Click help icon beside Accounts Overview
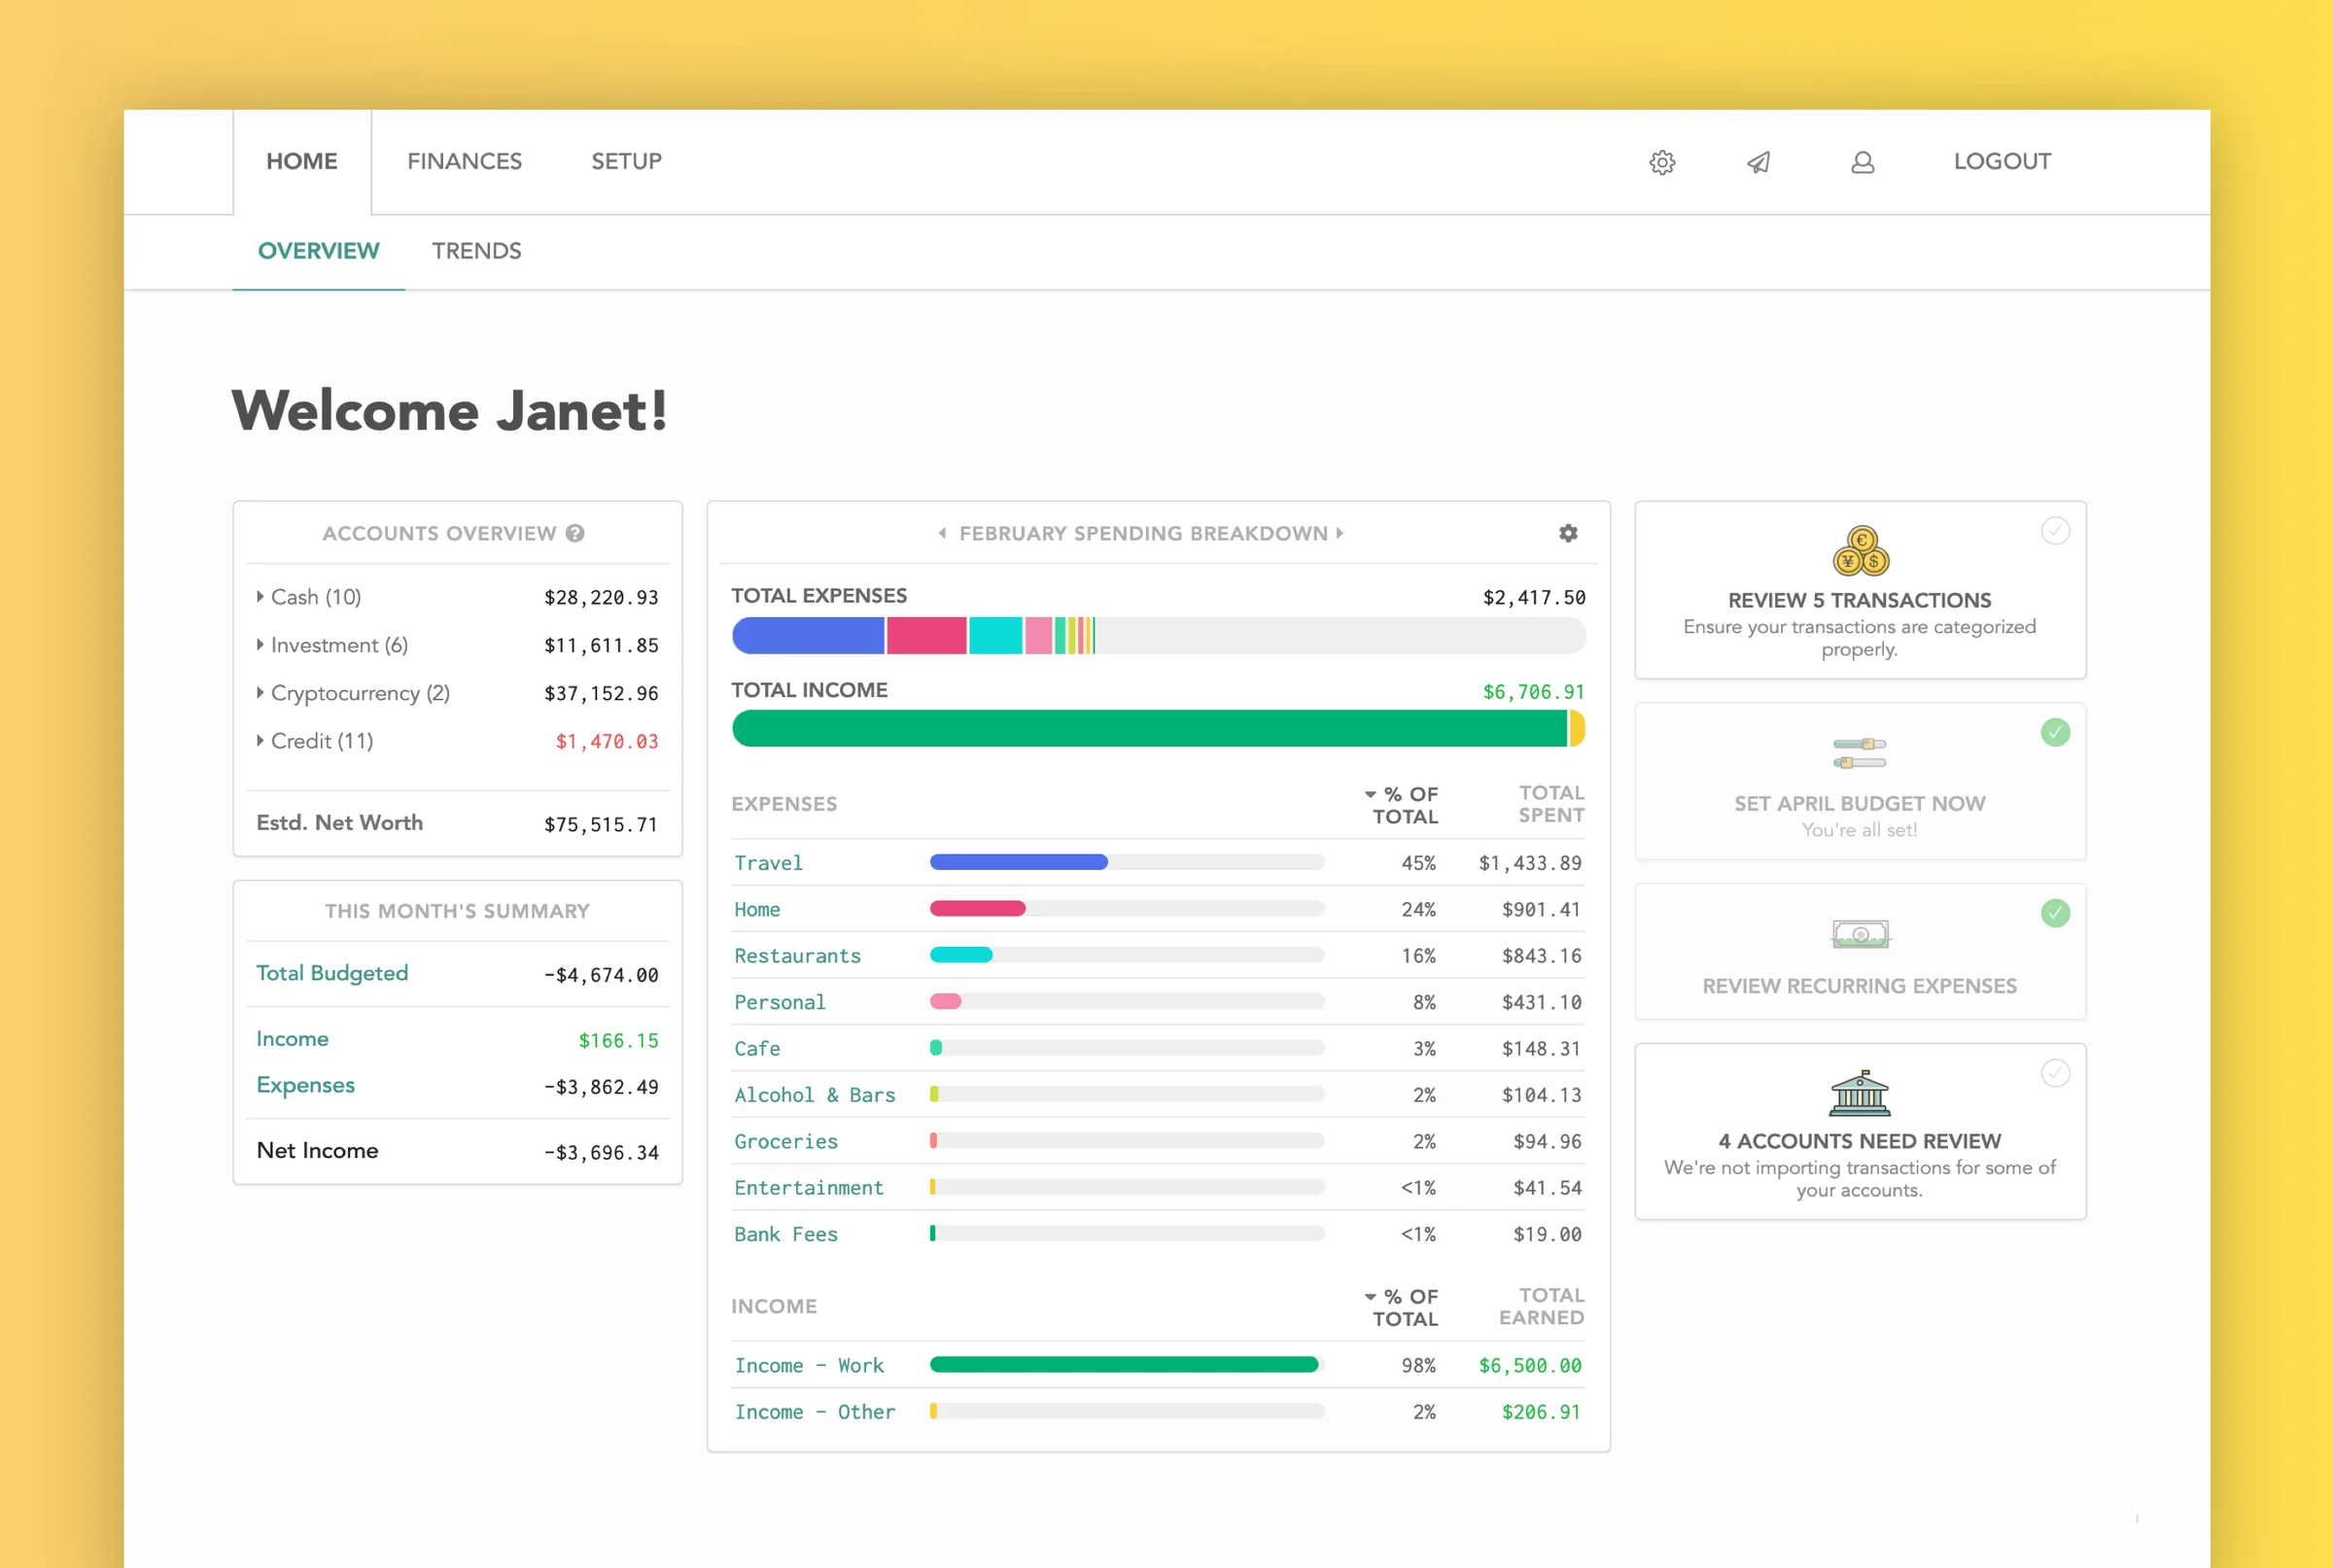2333x1568 pixels. tap(575, 533)
